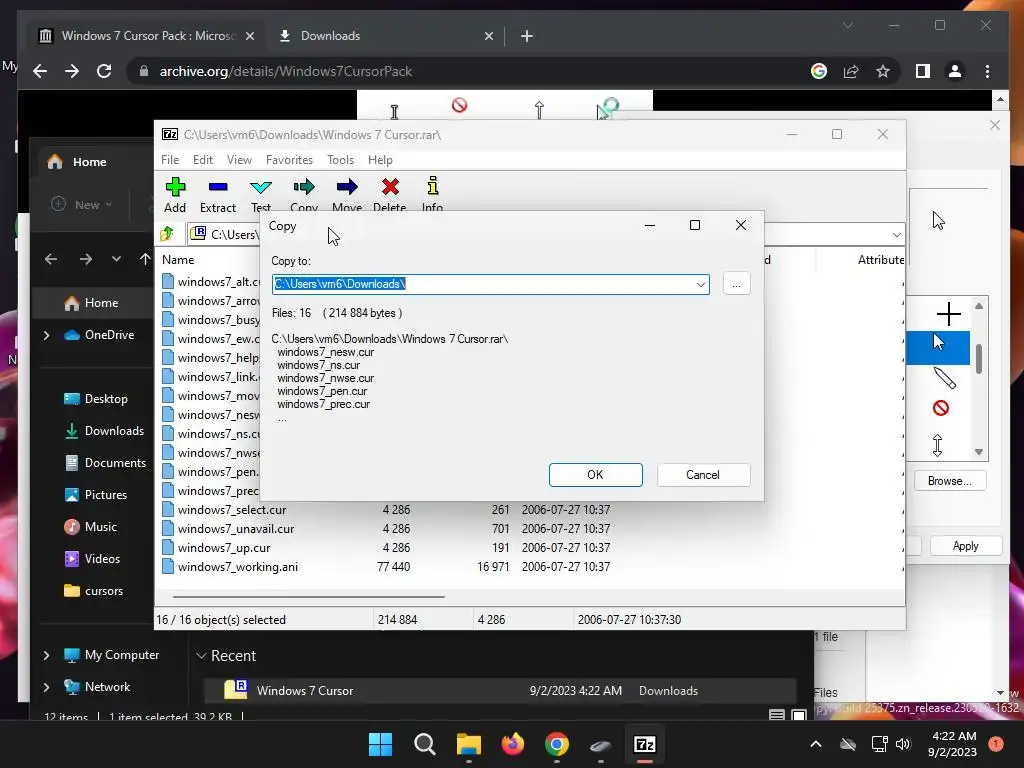Screen dimensions: 1024x768
Task: Click the up-folder icon in 7-Zip address bar
Action: click(x=167, y=233)
